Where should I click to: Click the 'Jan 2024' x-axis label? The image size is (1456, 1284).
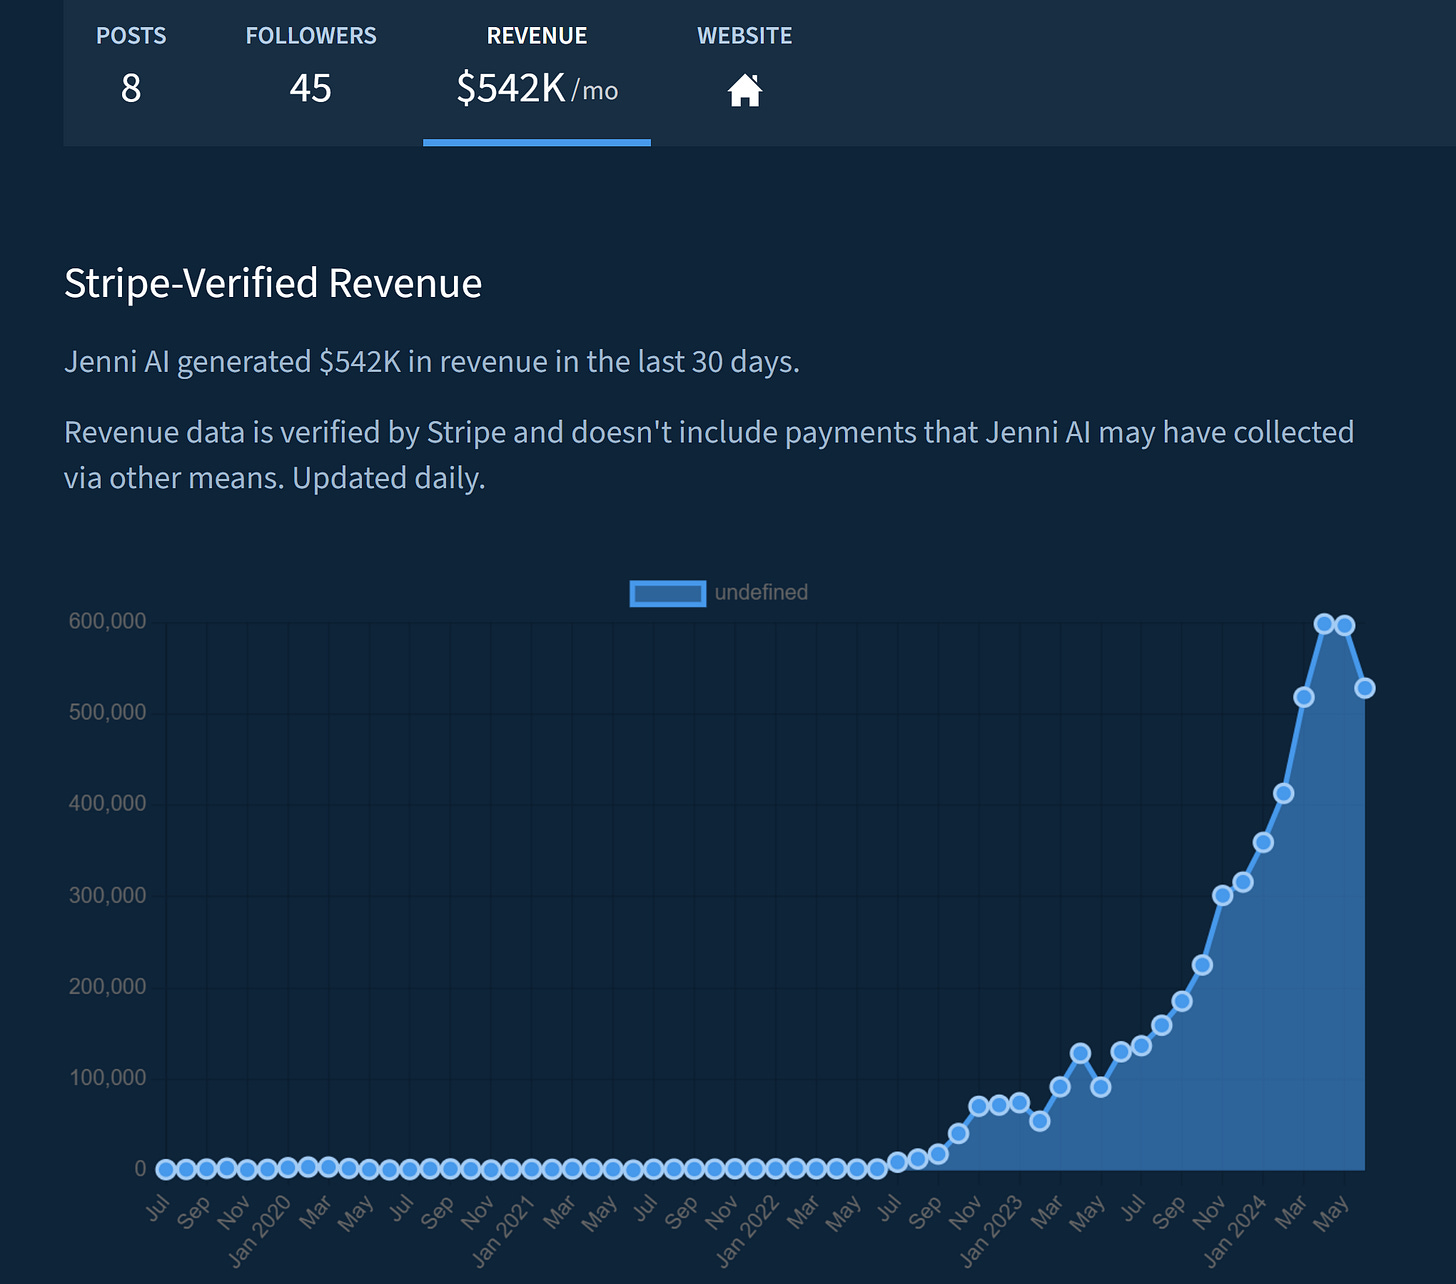[1235, 1230]
